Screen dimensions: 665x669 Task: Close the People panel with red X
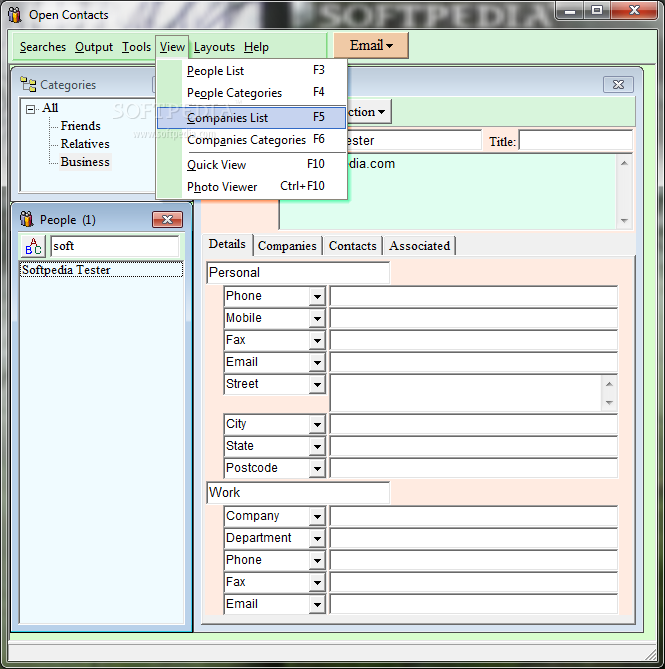(x=167, y=220)
